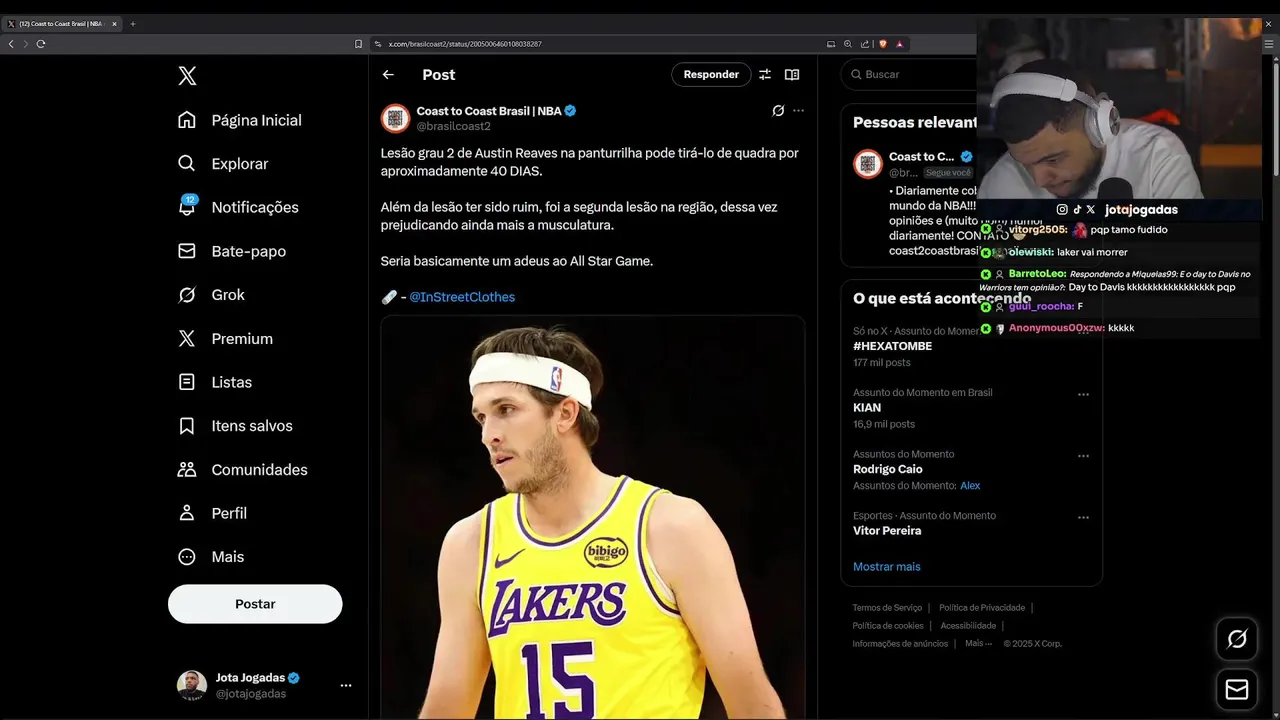Click the bell notifications icon
Viewport: 1280px width, 720px height.
(187, 207)
